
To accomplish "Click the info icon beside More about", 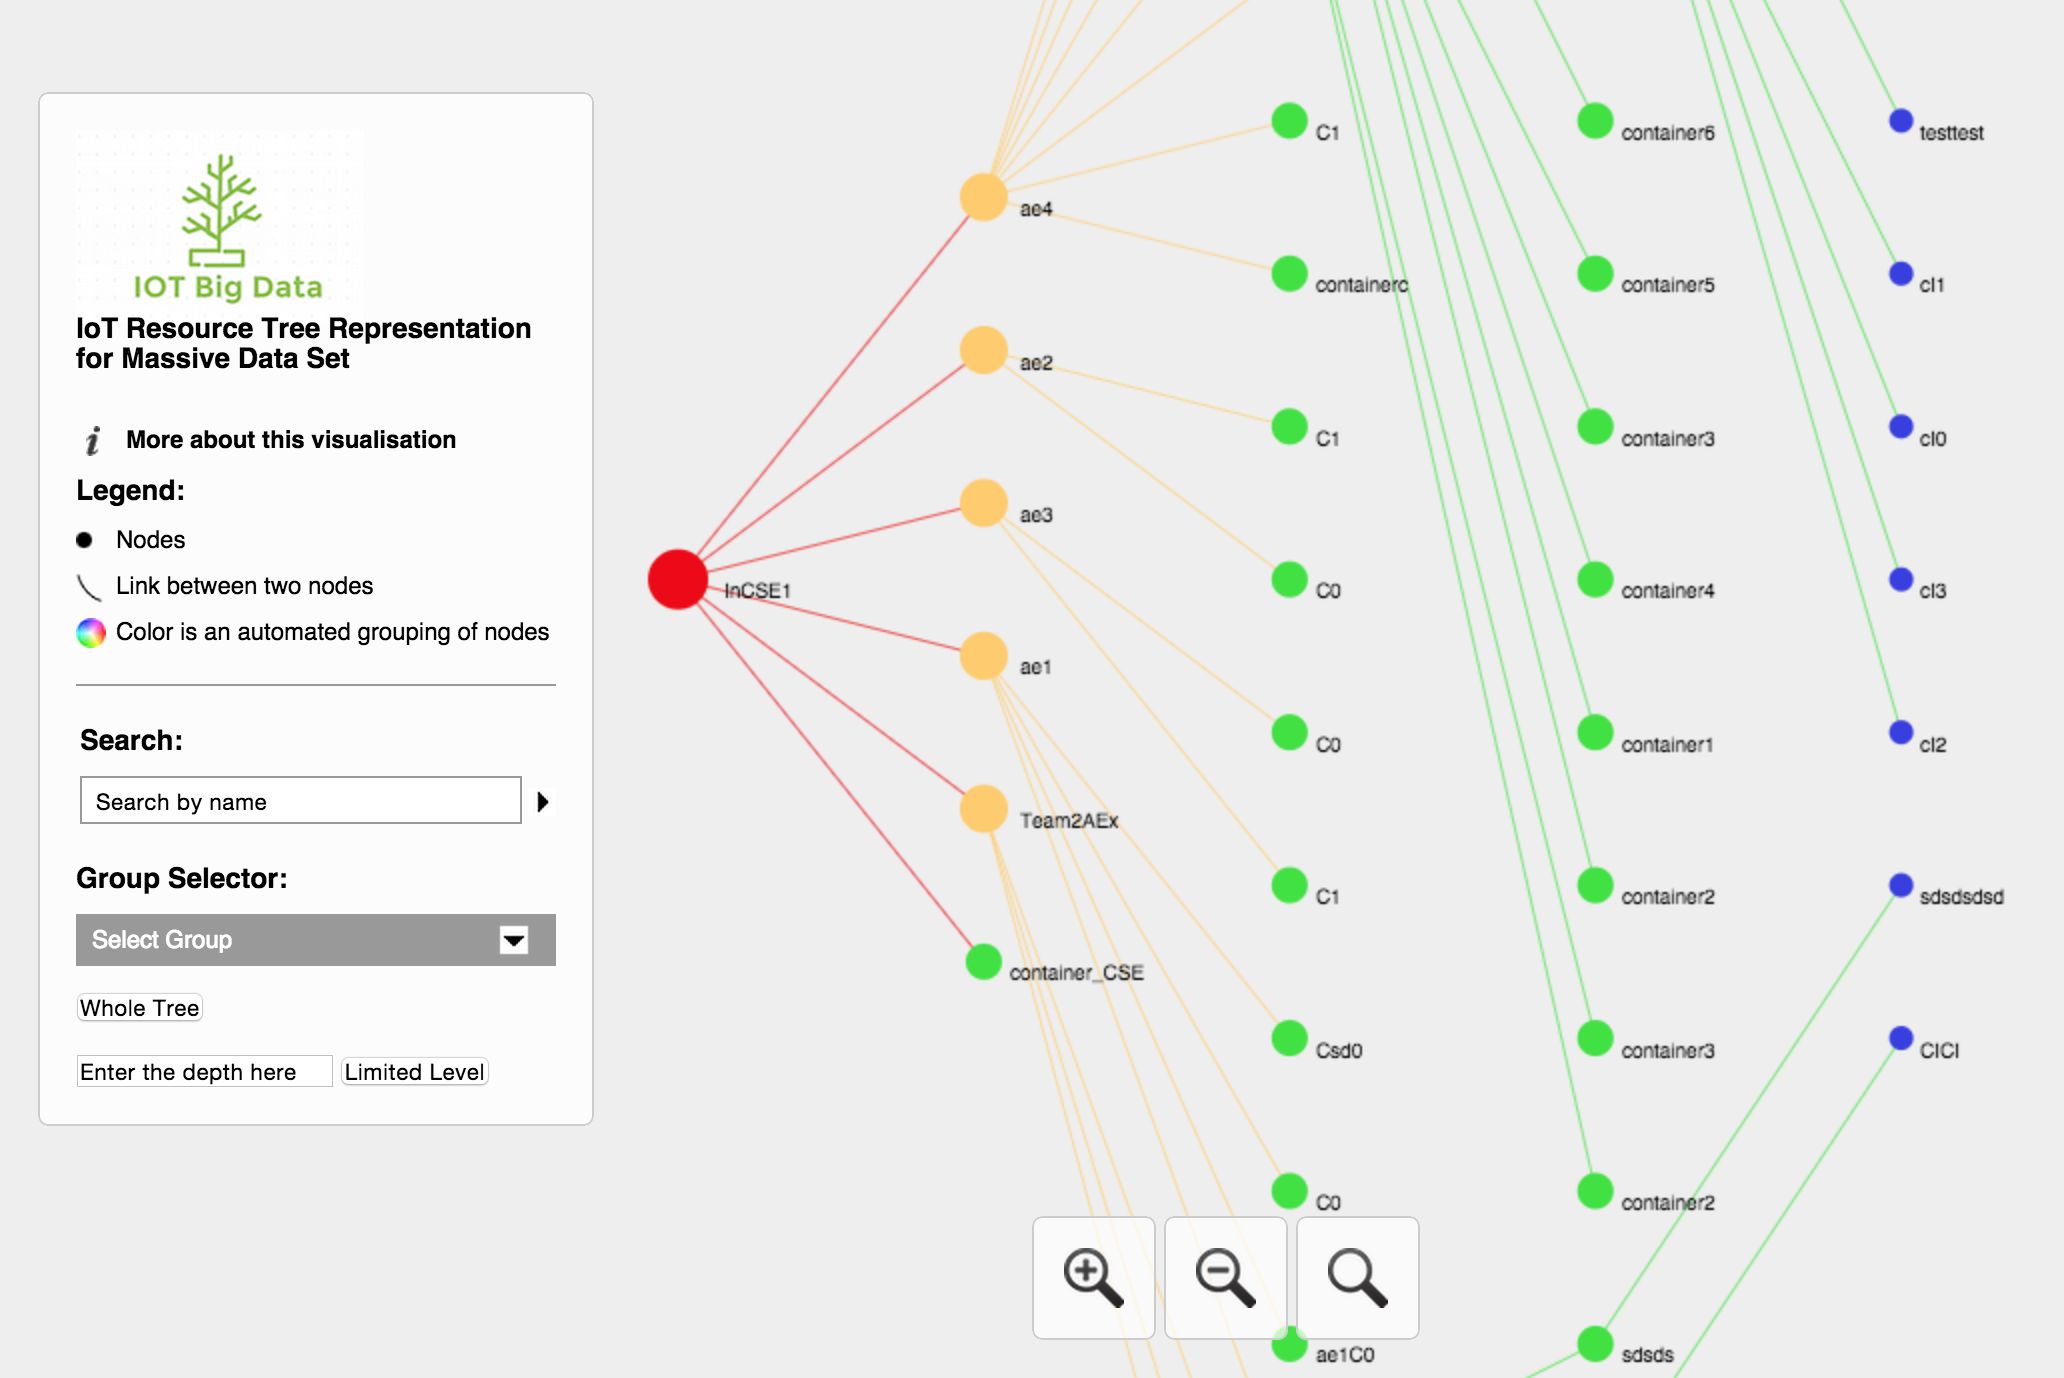I will coord(92,440).
